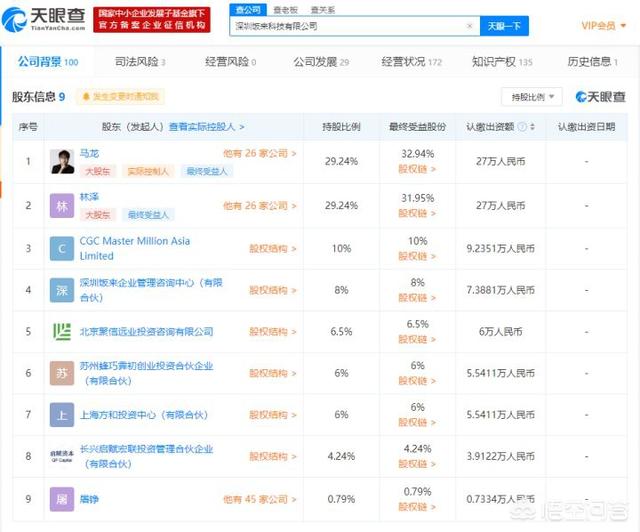
Task: Open 股权链 for 32.94% row
Action: coord(417,169)
